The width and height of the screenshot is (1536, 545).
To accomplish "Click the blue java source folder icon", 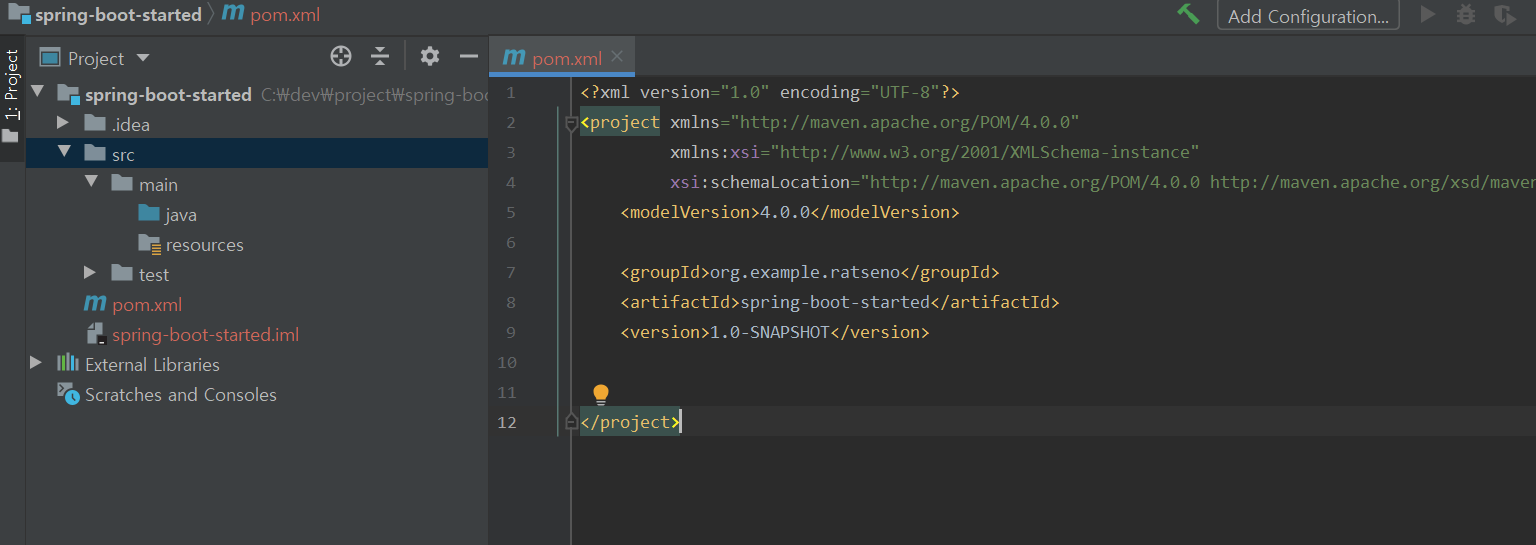I will point(149,213).
